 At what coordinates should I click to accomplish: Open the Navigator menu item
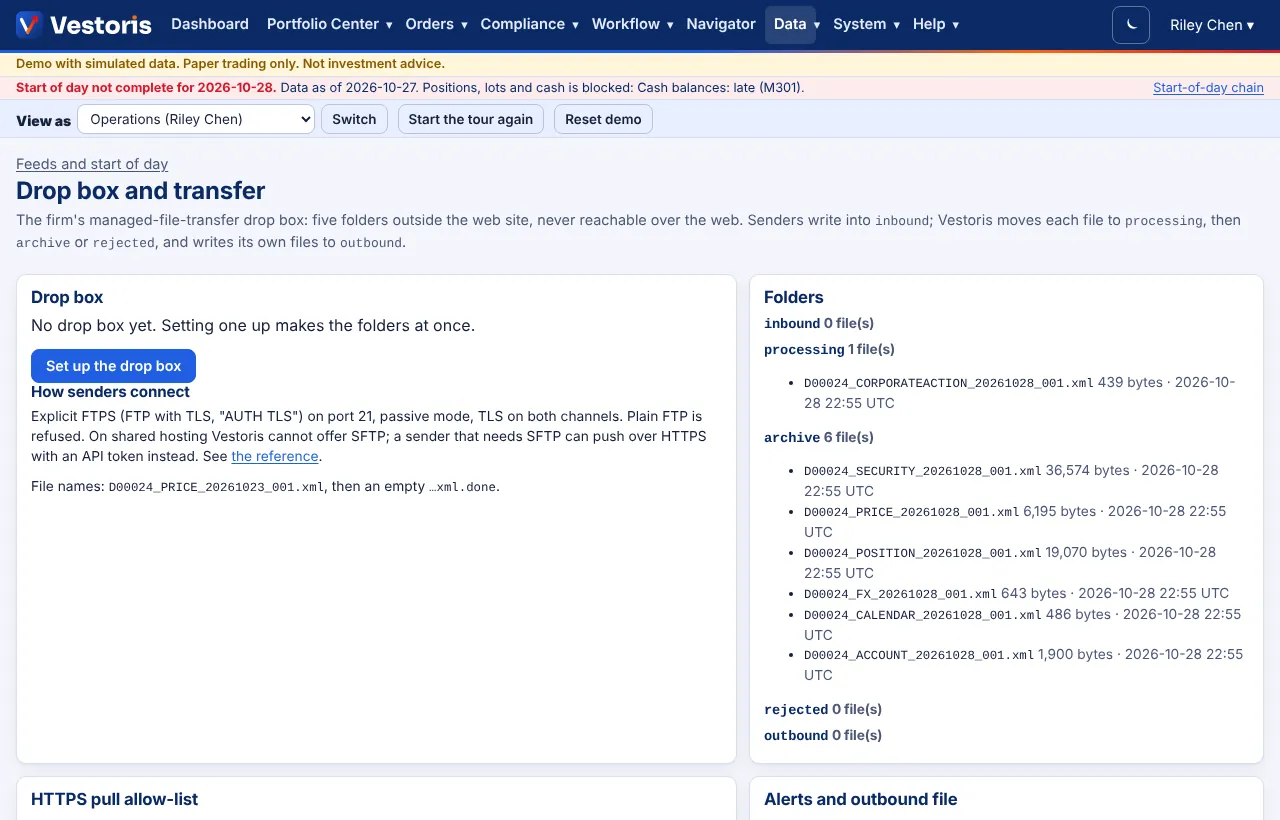point(721,24)
